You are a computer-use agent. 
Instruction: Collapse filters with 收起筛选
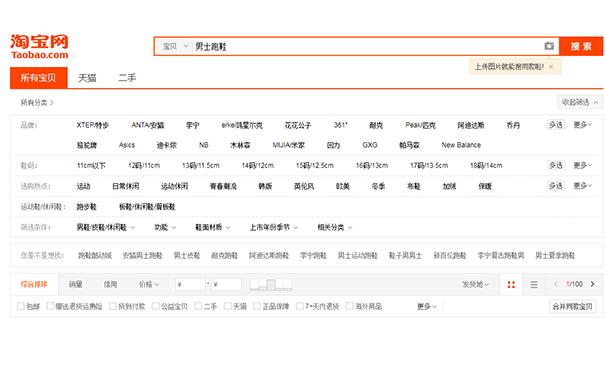click(x=580, y=102)
